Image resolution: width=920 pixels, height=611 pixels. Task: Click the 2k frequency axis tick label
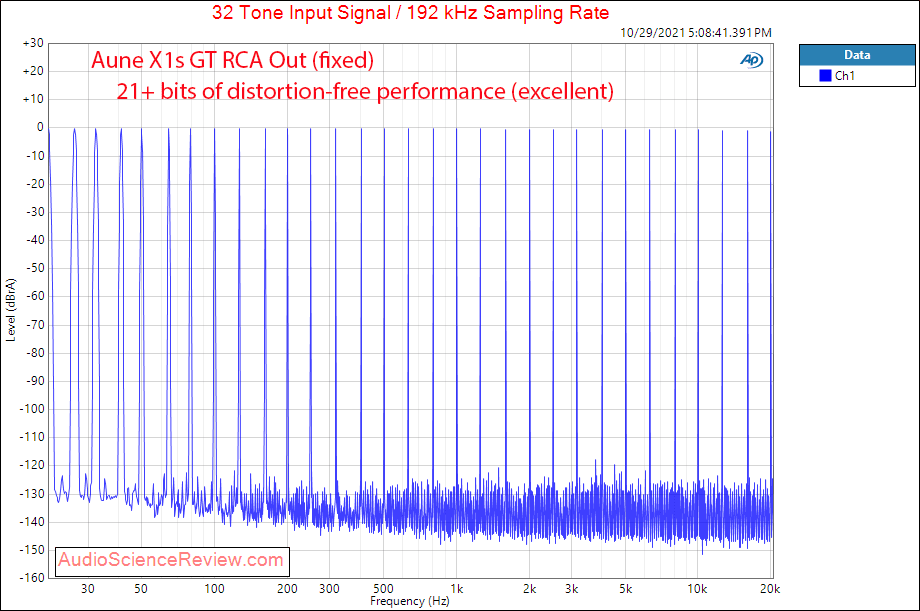point(529,589)
